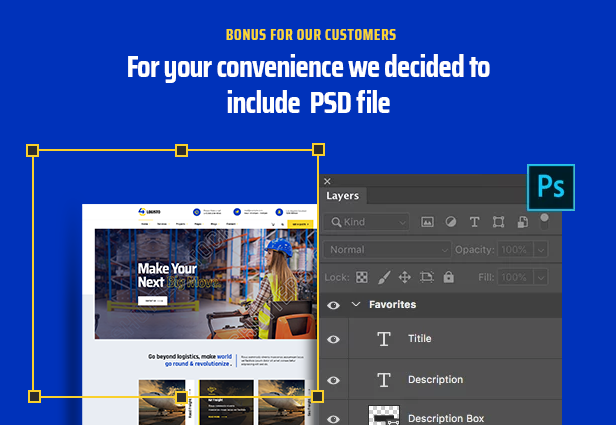The height and width of the screenshot is (425, 616).
Task: Click the third blue contact icon in mockup
Action: 279,212
